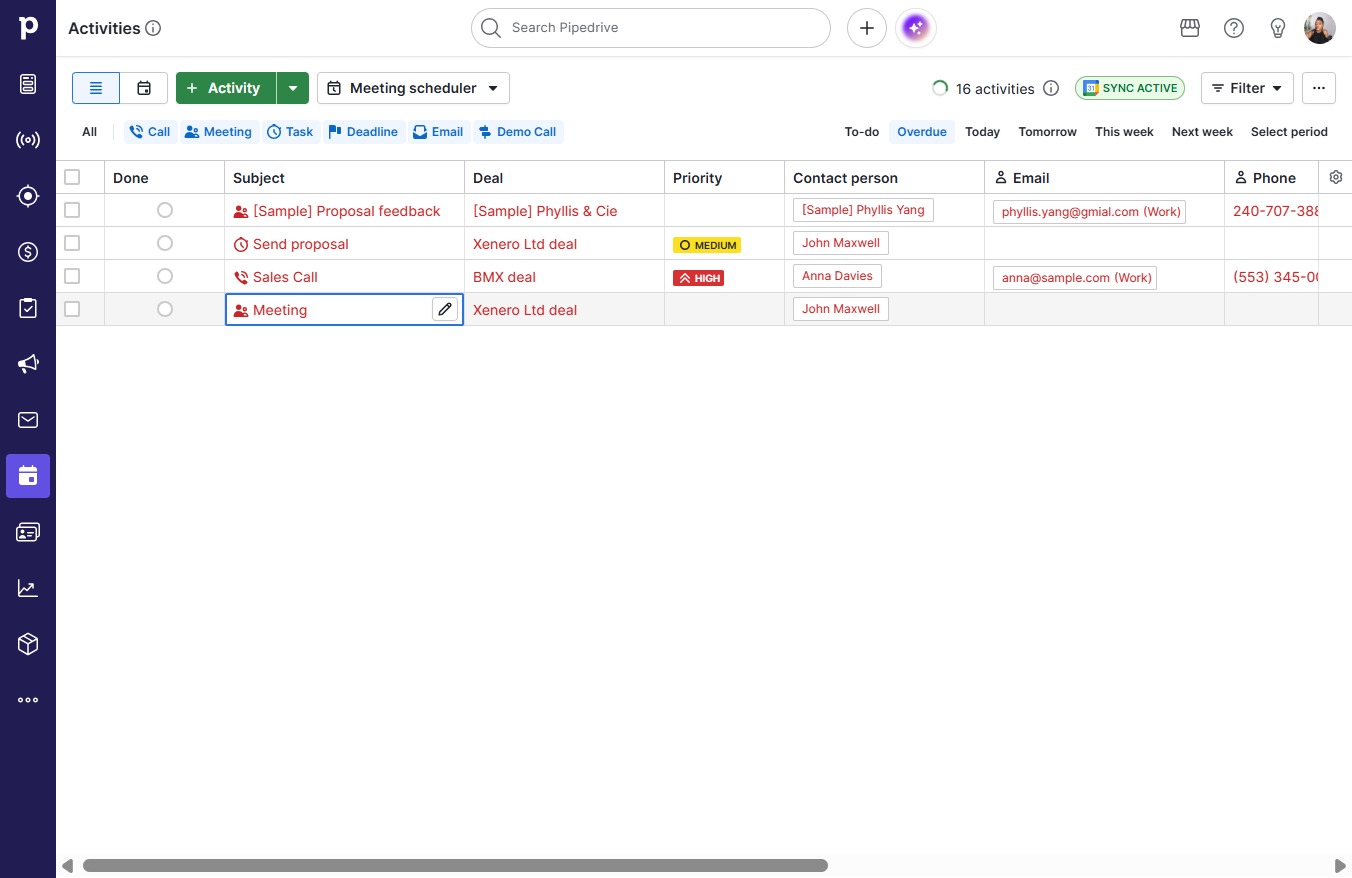Screen dimensions: 1352x878
Task: Open [Sample] Phyllis Yang contact chip
Action: coord(863,210)
